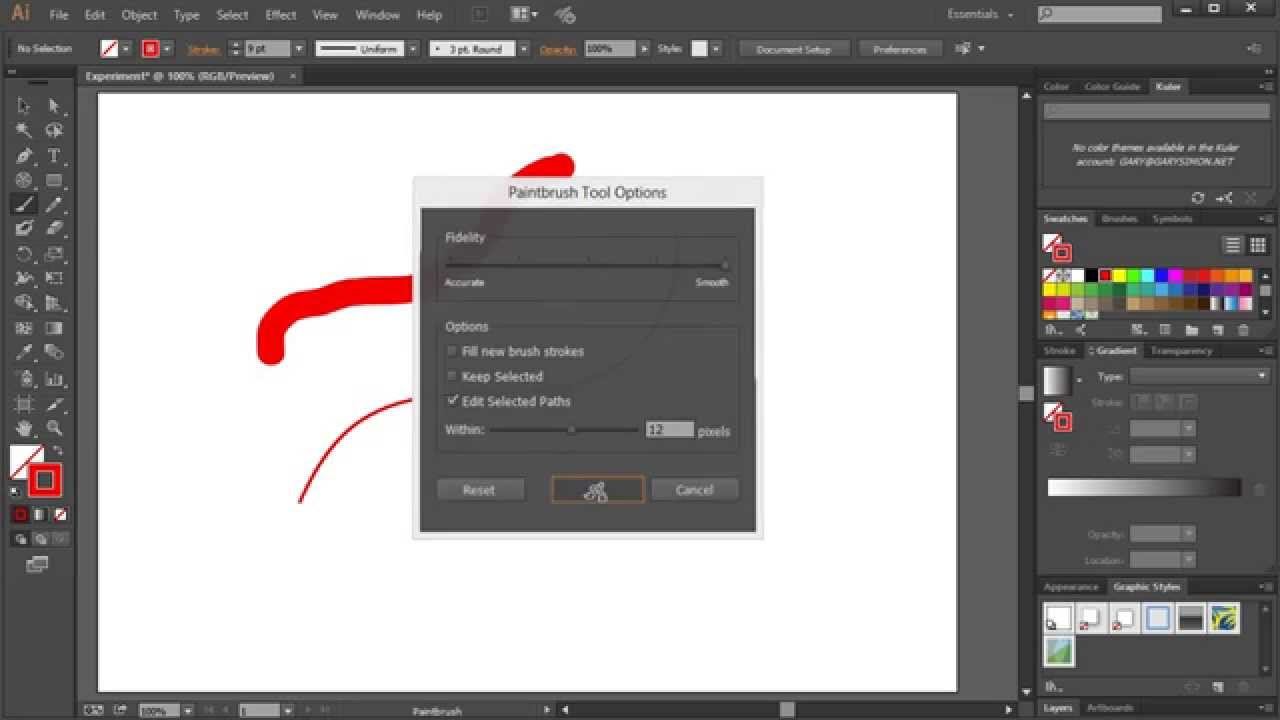Image resolution: width=1280 pixels, height=720 pixels.
Task: Switch to the Brushes tab
Action: [1119, 219]
